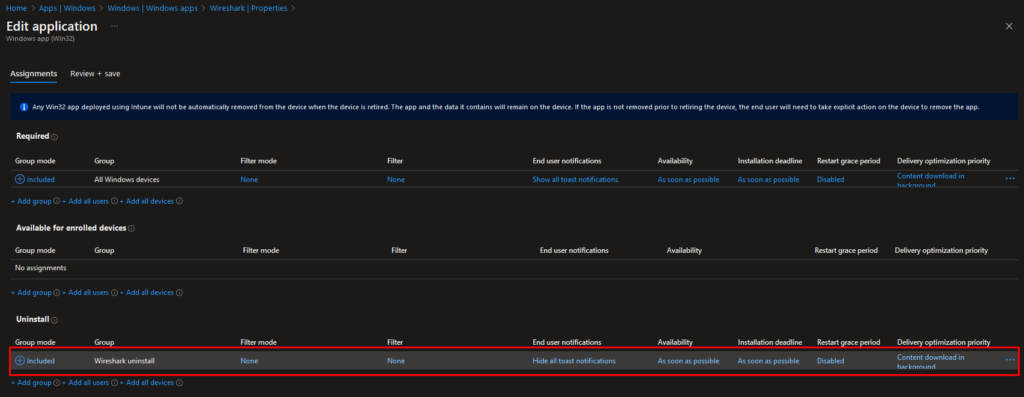Viewport: 1024px width, 397px height.
Task: Switch to the Review + save tab
Action: tap(95, 74)
